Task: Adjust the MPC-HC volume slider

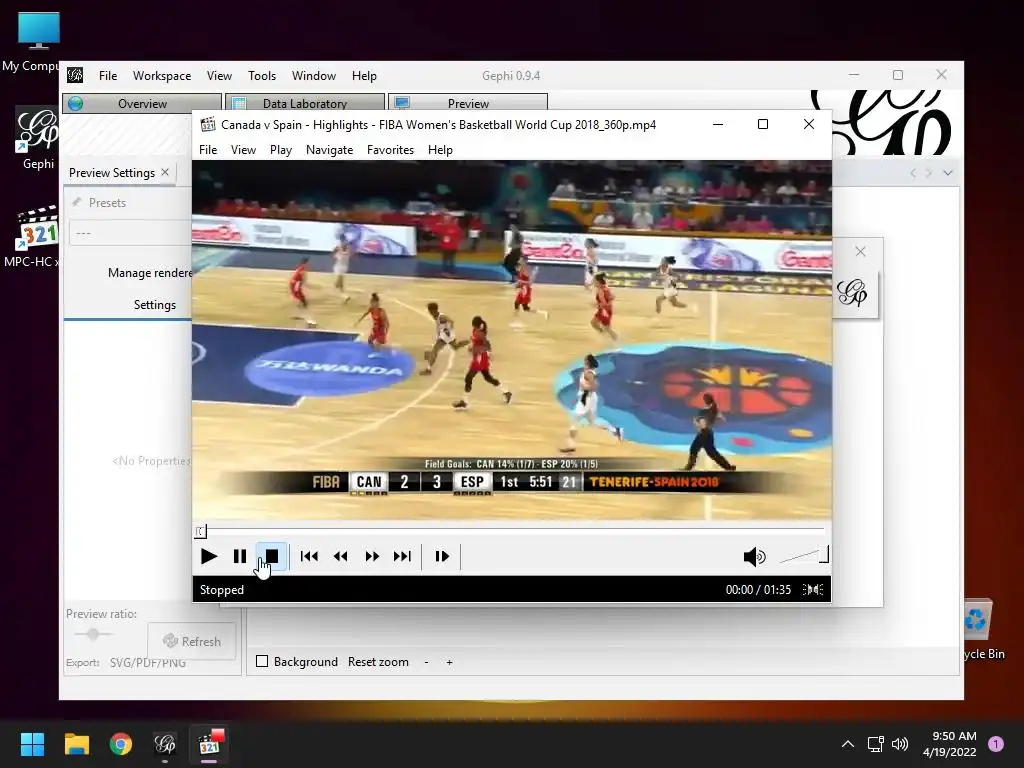Action: pyautogui.click(x=804, y=555)
